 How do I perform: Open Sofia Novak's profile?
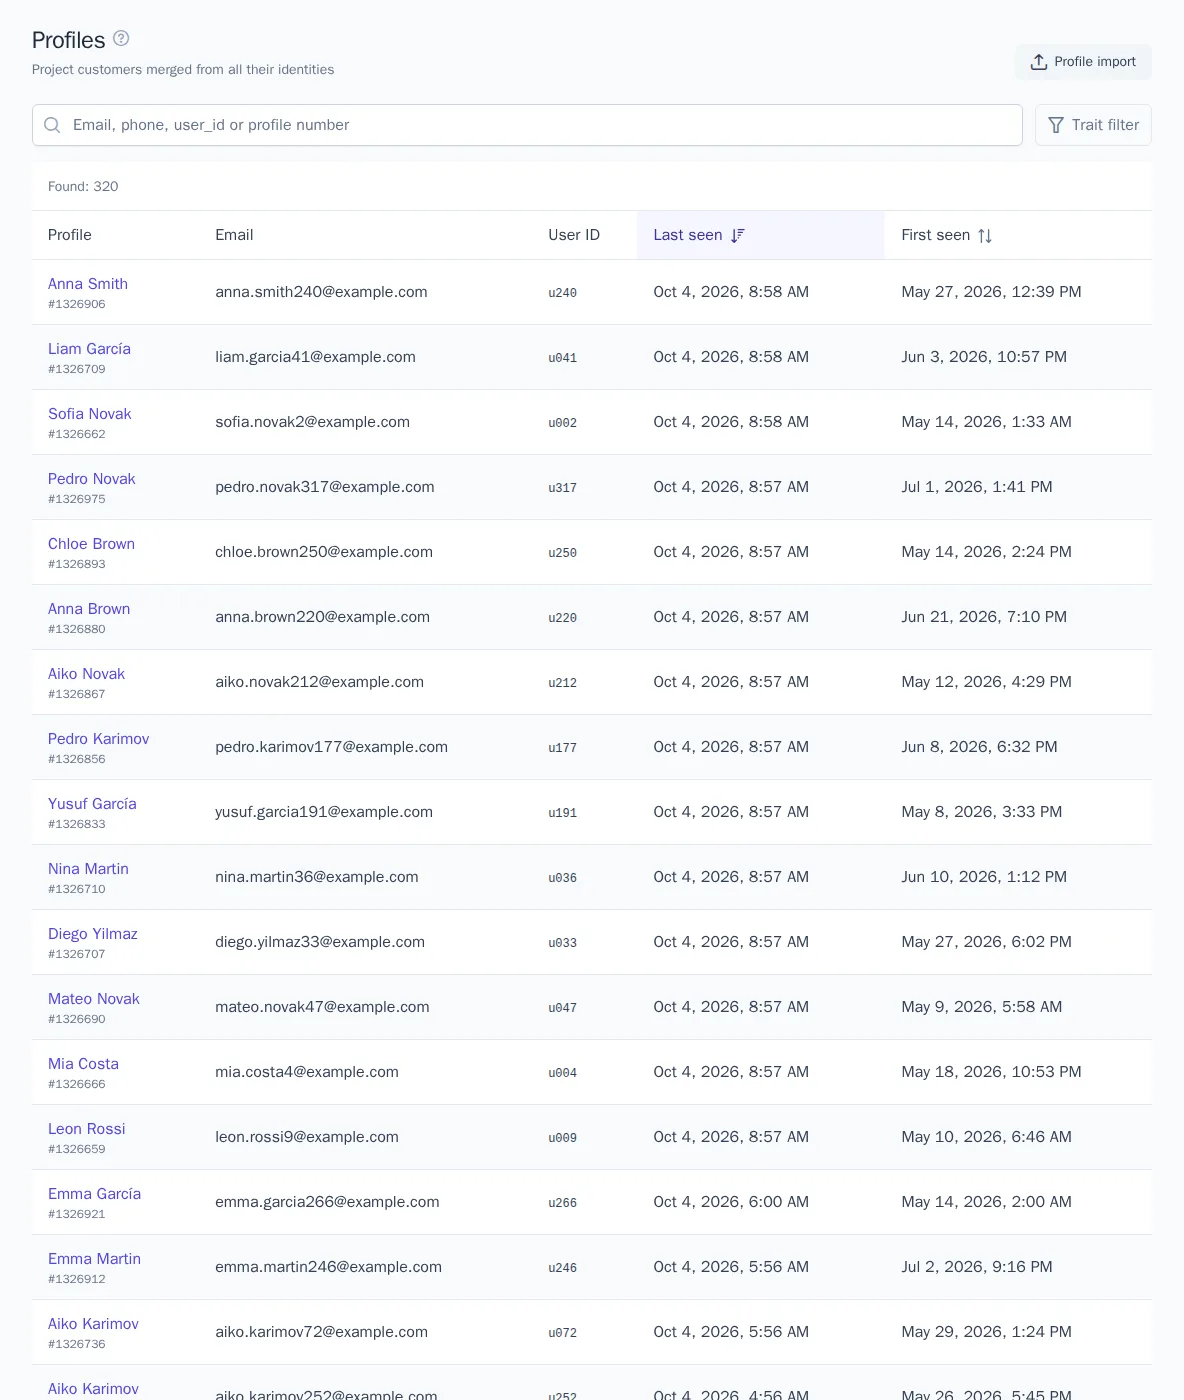[90, 414]
